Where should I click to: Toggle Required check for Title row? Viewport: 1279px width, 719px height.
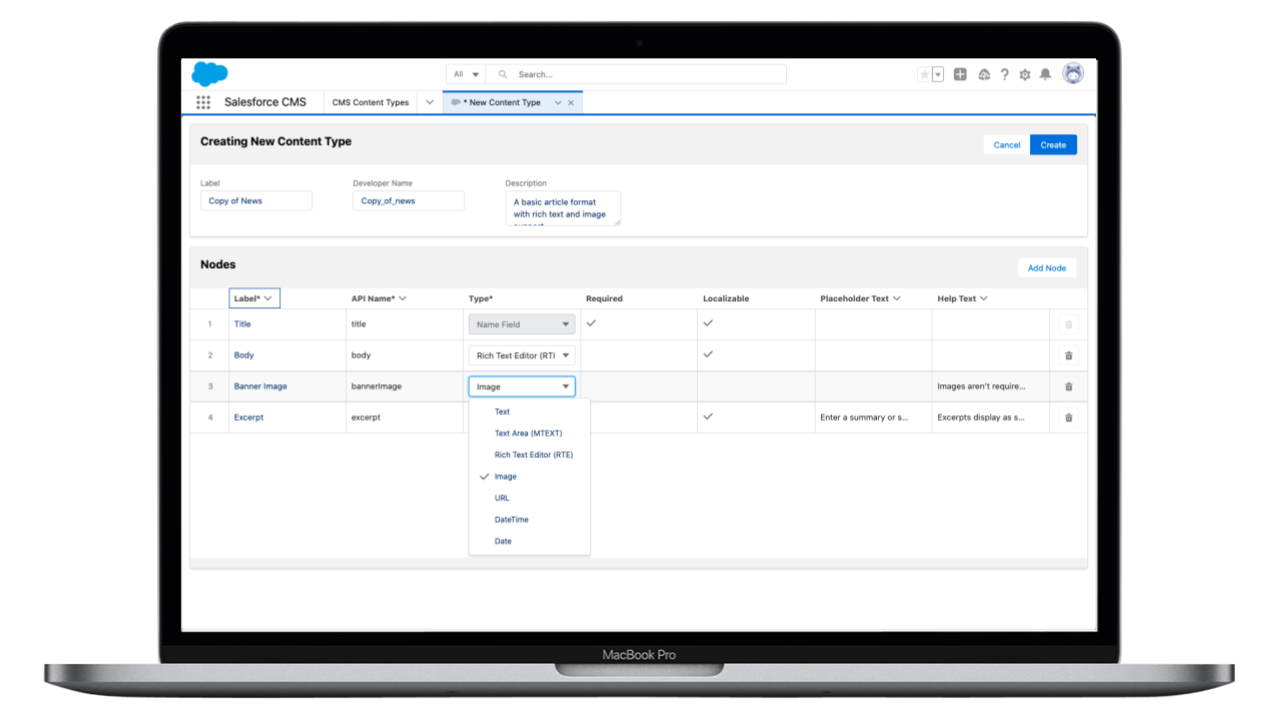tap(591, 323)
